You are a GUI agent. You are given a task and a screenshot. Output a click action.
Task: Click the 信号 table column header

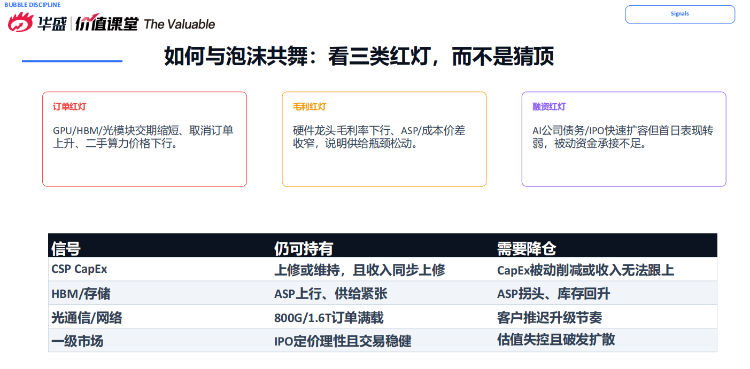[x=66, y=248]
